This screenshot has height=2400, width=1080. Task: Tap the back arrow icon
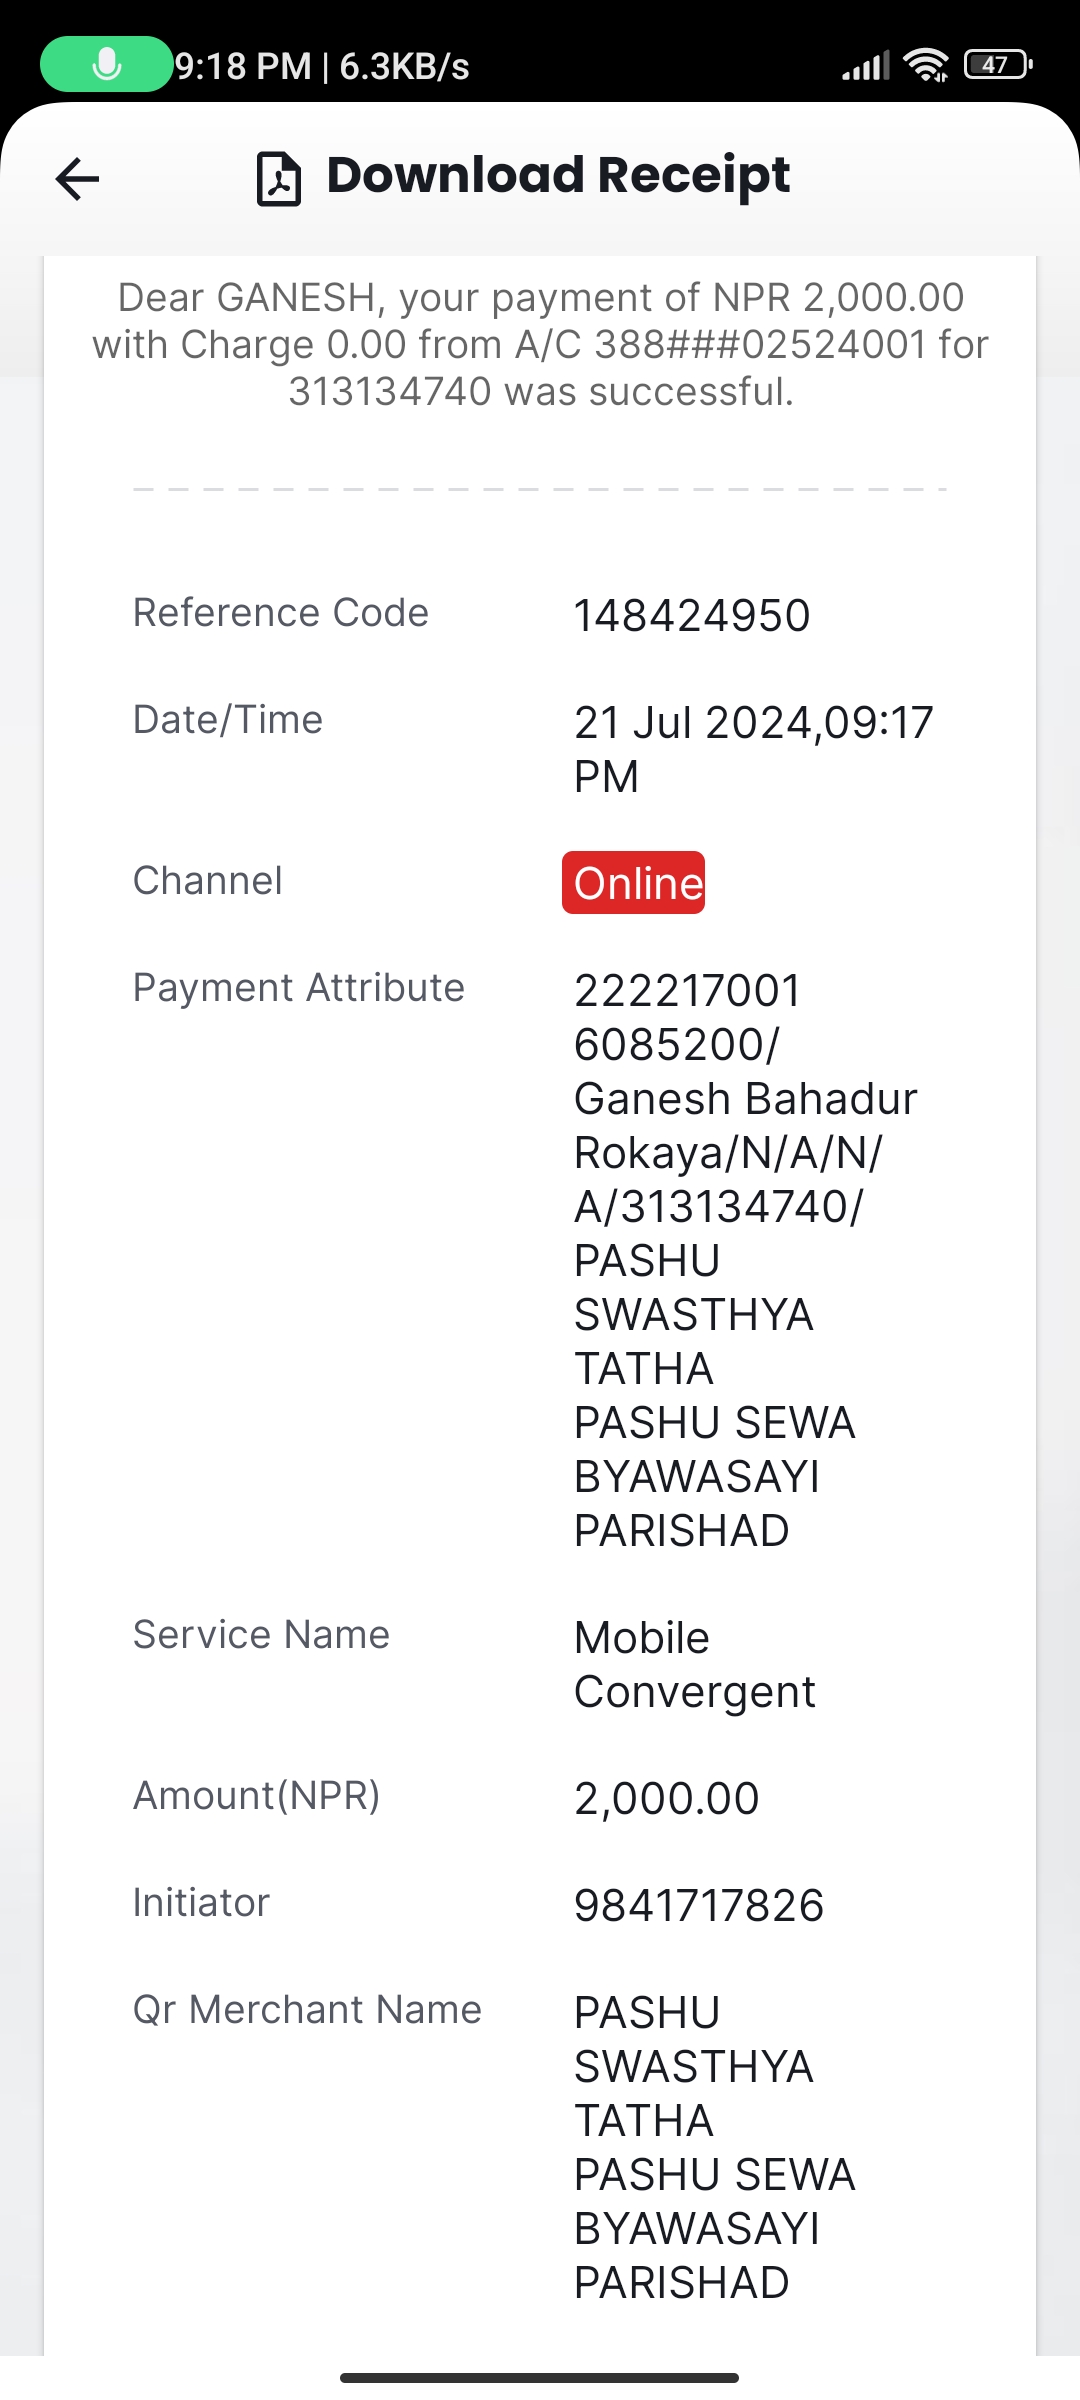coord(77,179)
